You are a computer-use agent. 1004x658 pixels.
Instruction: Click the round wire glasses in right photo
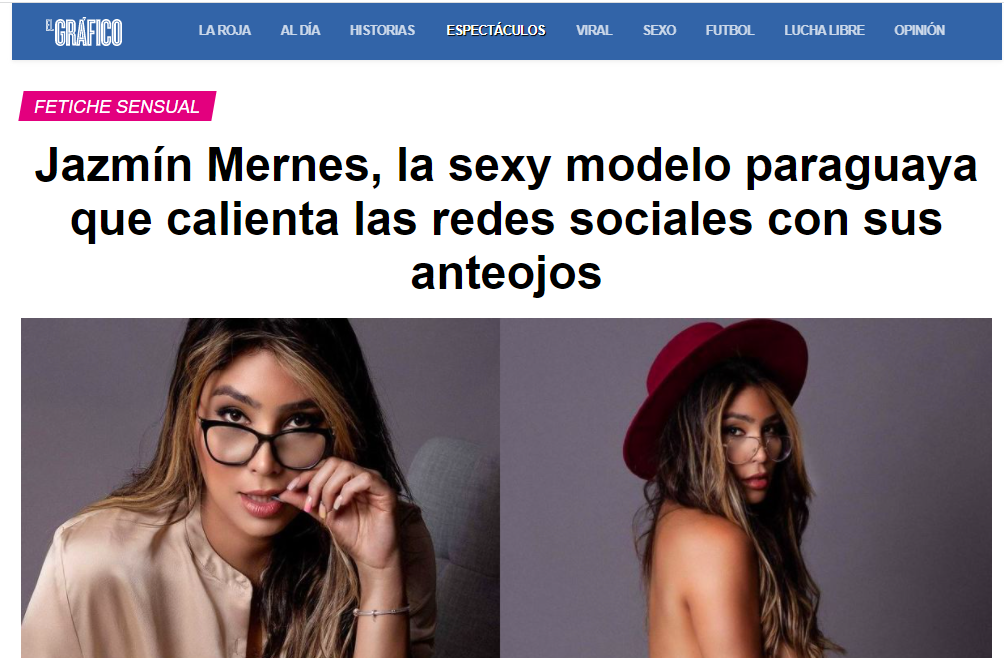click(x=757, y=448)
